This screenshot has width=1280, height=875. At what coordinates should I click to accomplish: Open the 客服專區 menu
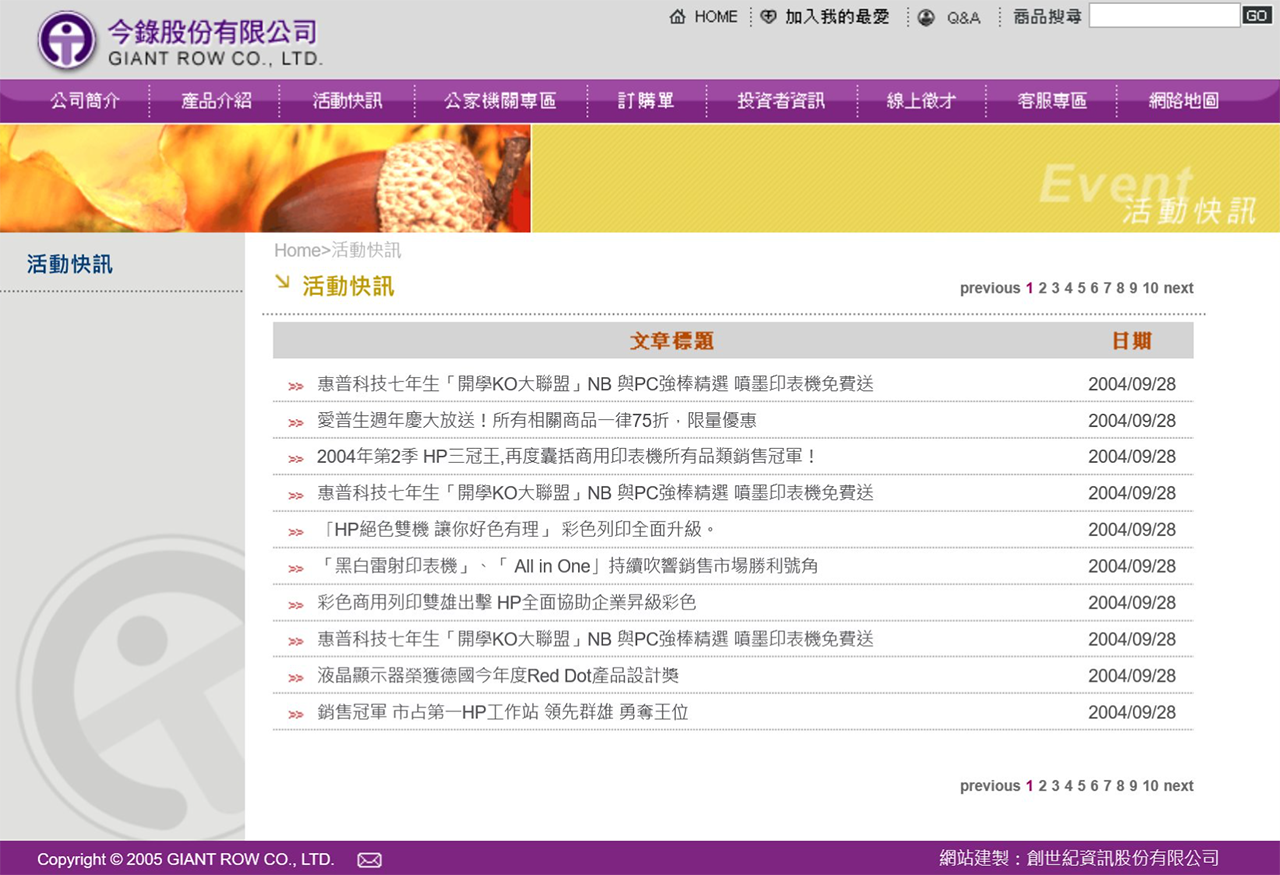point(1052,101)
